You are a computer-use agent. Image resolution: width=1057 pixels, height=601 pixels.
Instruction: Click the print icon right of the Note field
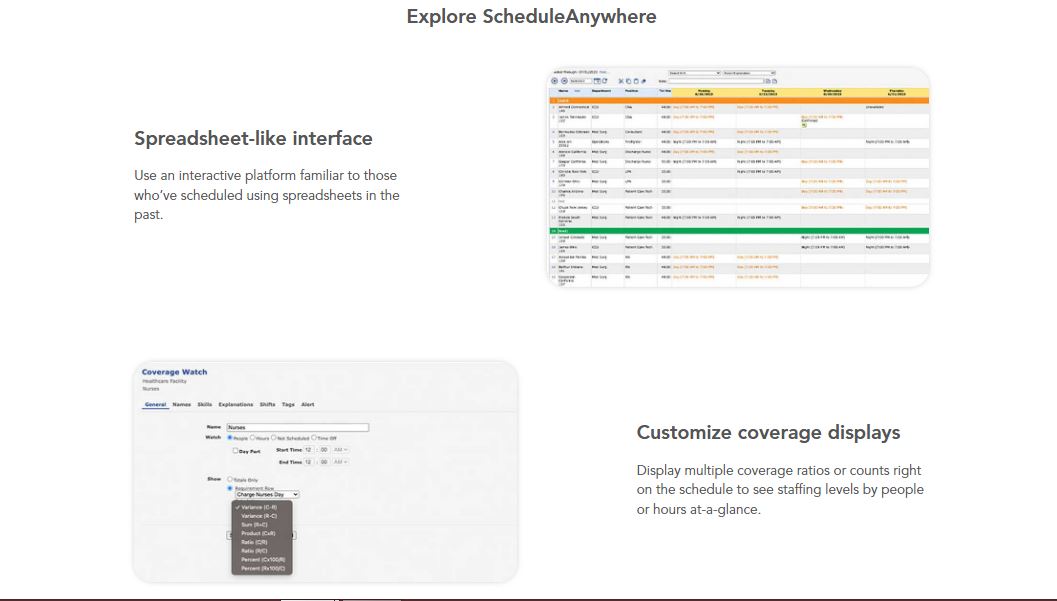tap(768, 80)
